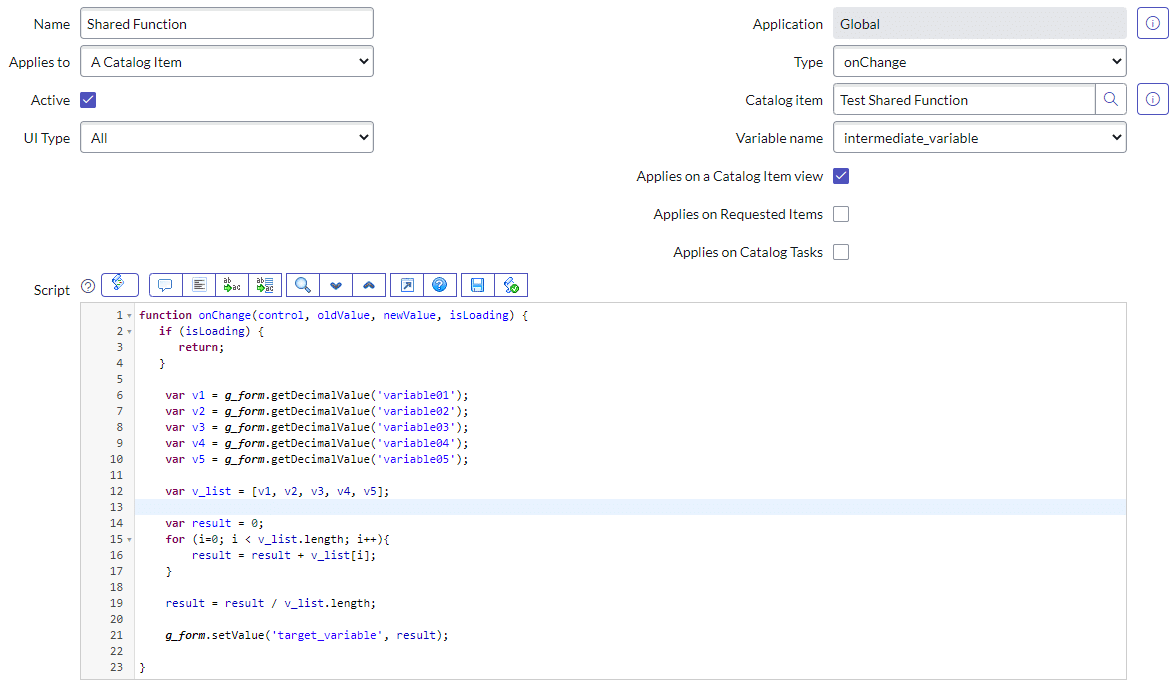Enable Applies on Catalog Tasks
Viewport: 1176px width, 687px height.
pos(841,253)
